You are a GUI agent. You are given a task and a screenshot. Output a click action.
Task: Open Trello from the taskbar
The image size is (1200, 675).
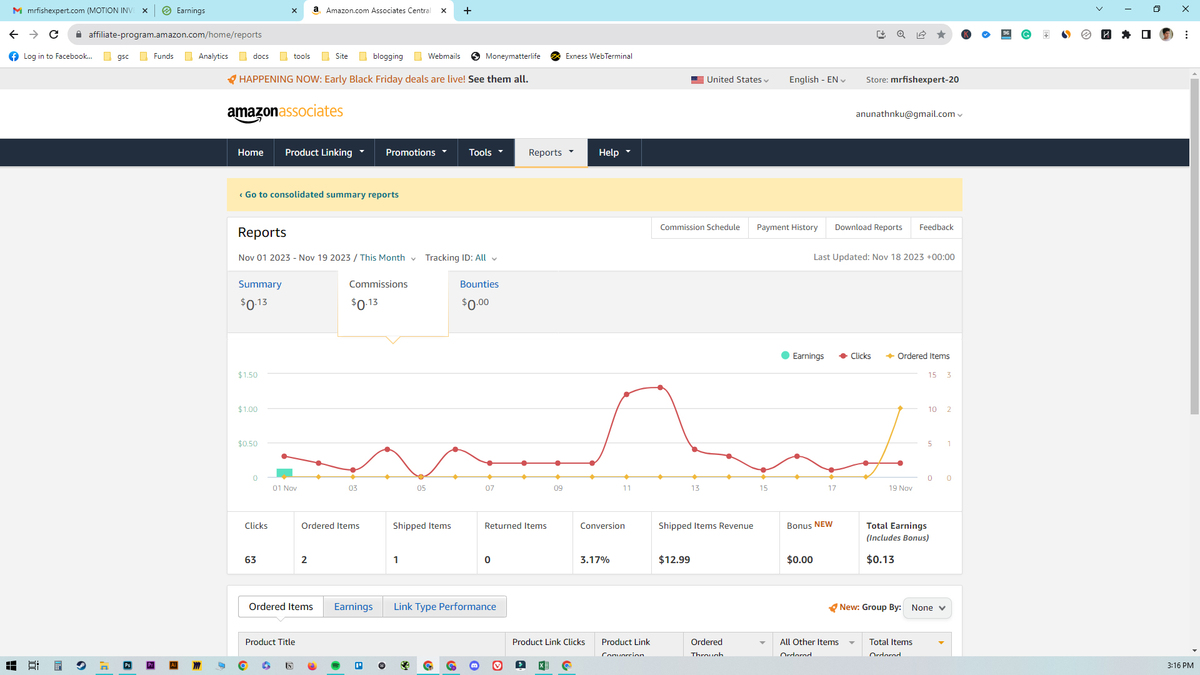click(359, 665)
